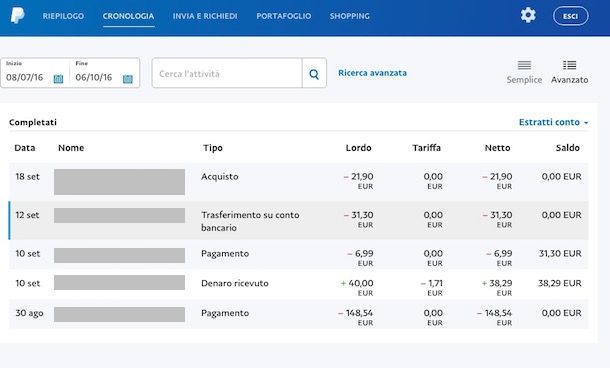The image size is (610, 368).
Task: Expand the Estratti conto dropdown
Action: pyautogui.click(x=553, y=122)
